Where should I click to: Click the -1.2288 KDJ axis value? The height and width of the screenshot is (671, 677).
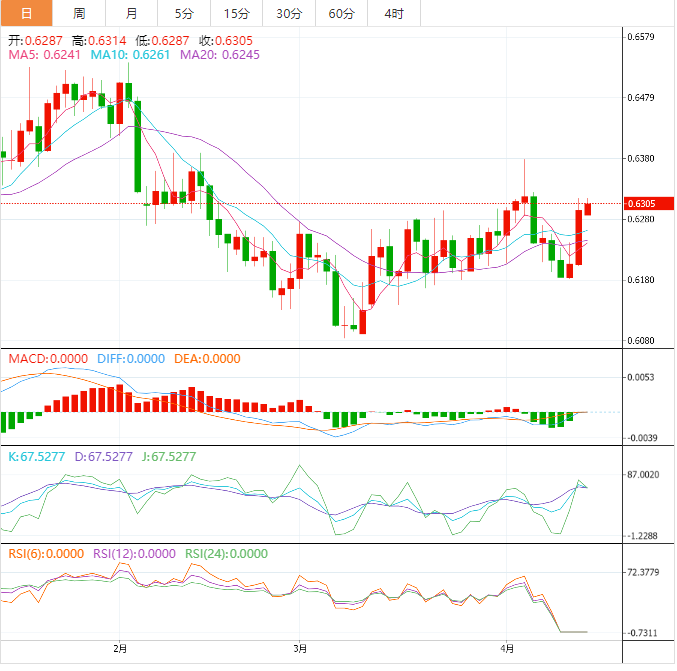[642, 536]
